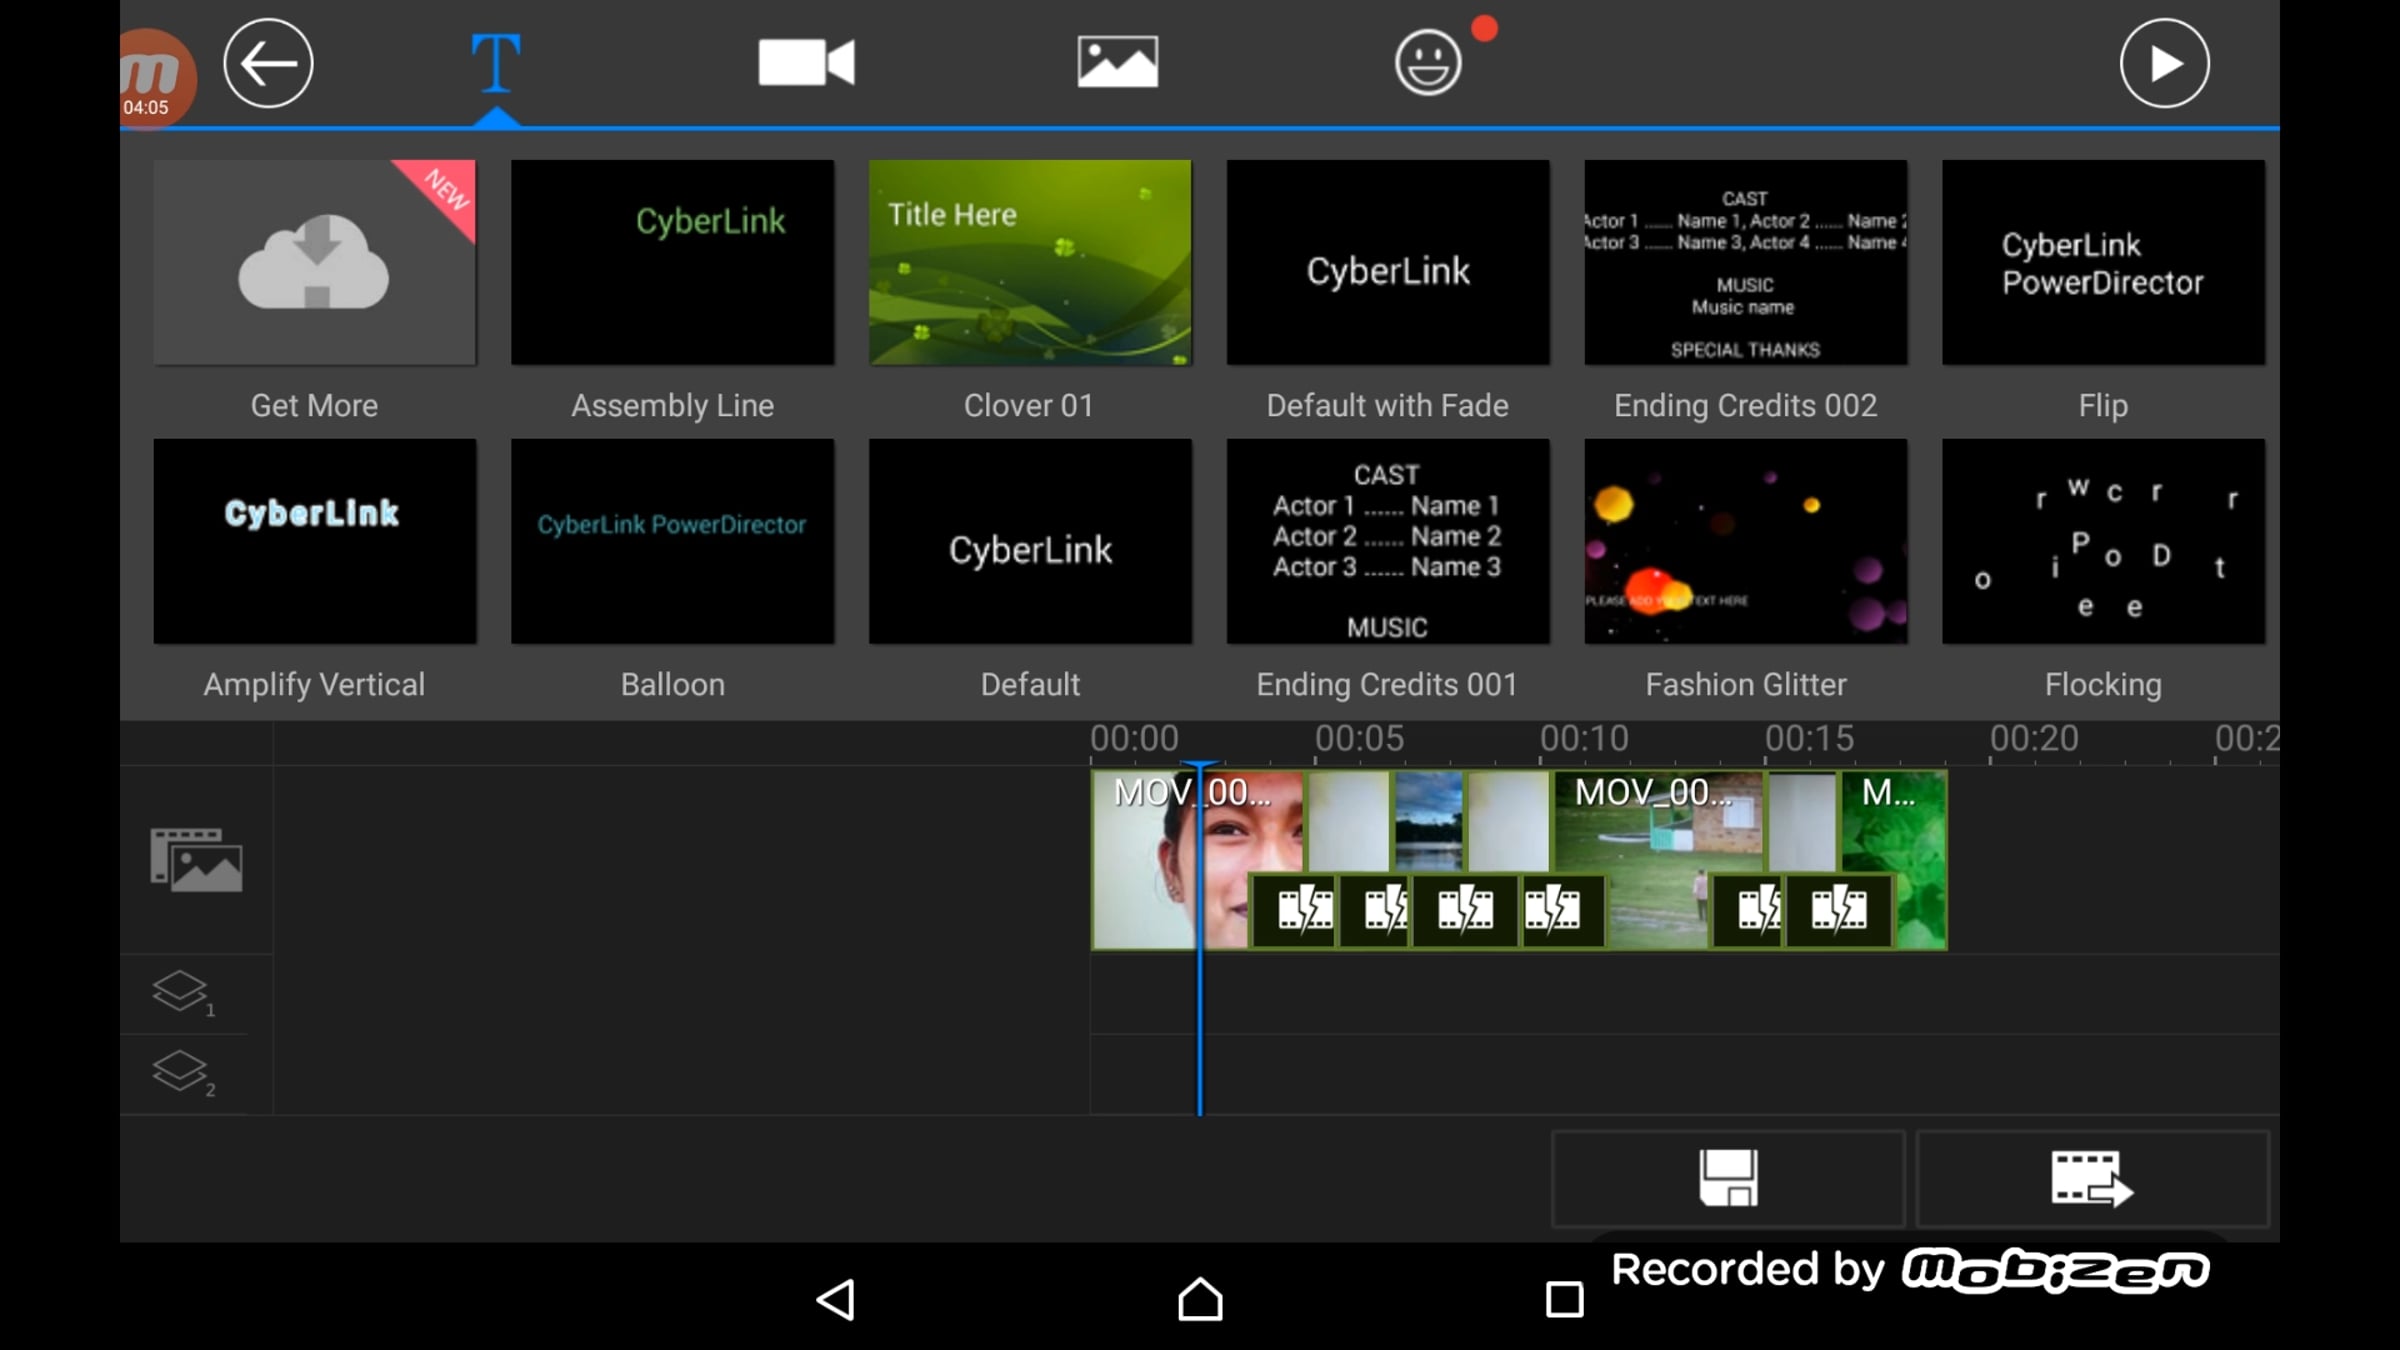2400x1350 pixels.
Task: Save project with the floppy disk icon
Action: (x=1728, y=1178)
